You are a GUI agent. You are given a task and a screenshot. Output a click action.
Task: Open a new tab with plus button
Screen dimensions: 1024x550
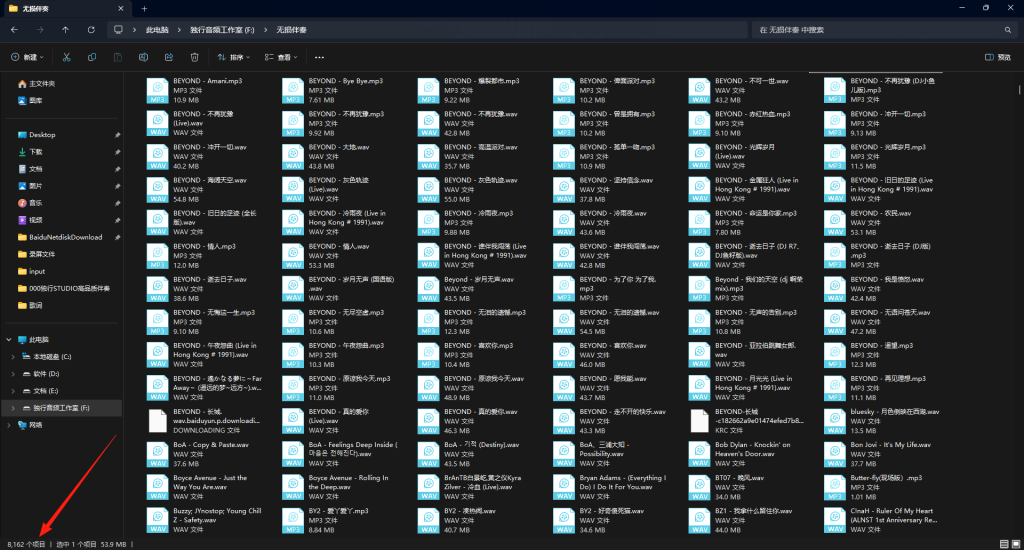click(x=144, y=8)
